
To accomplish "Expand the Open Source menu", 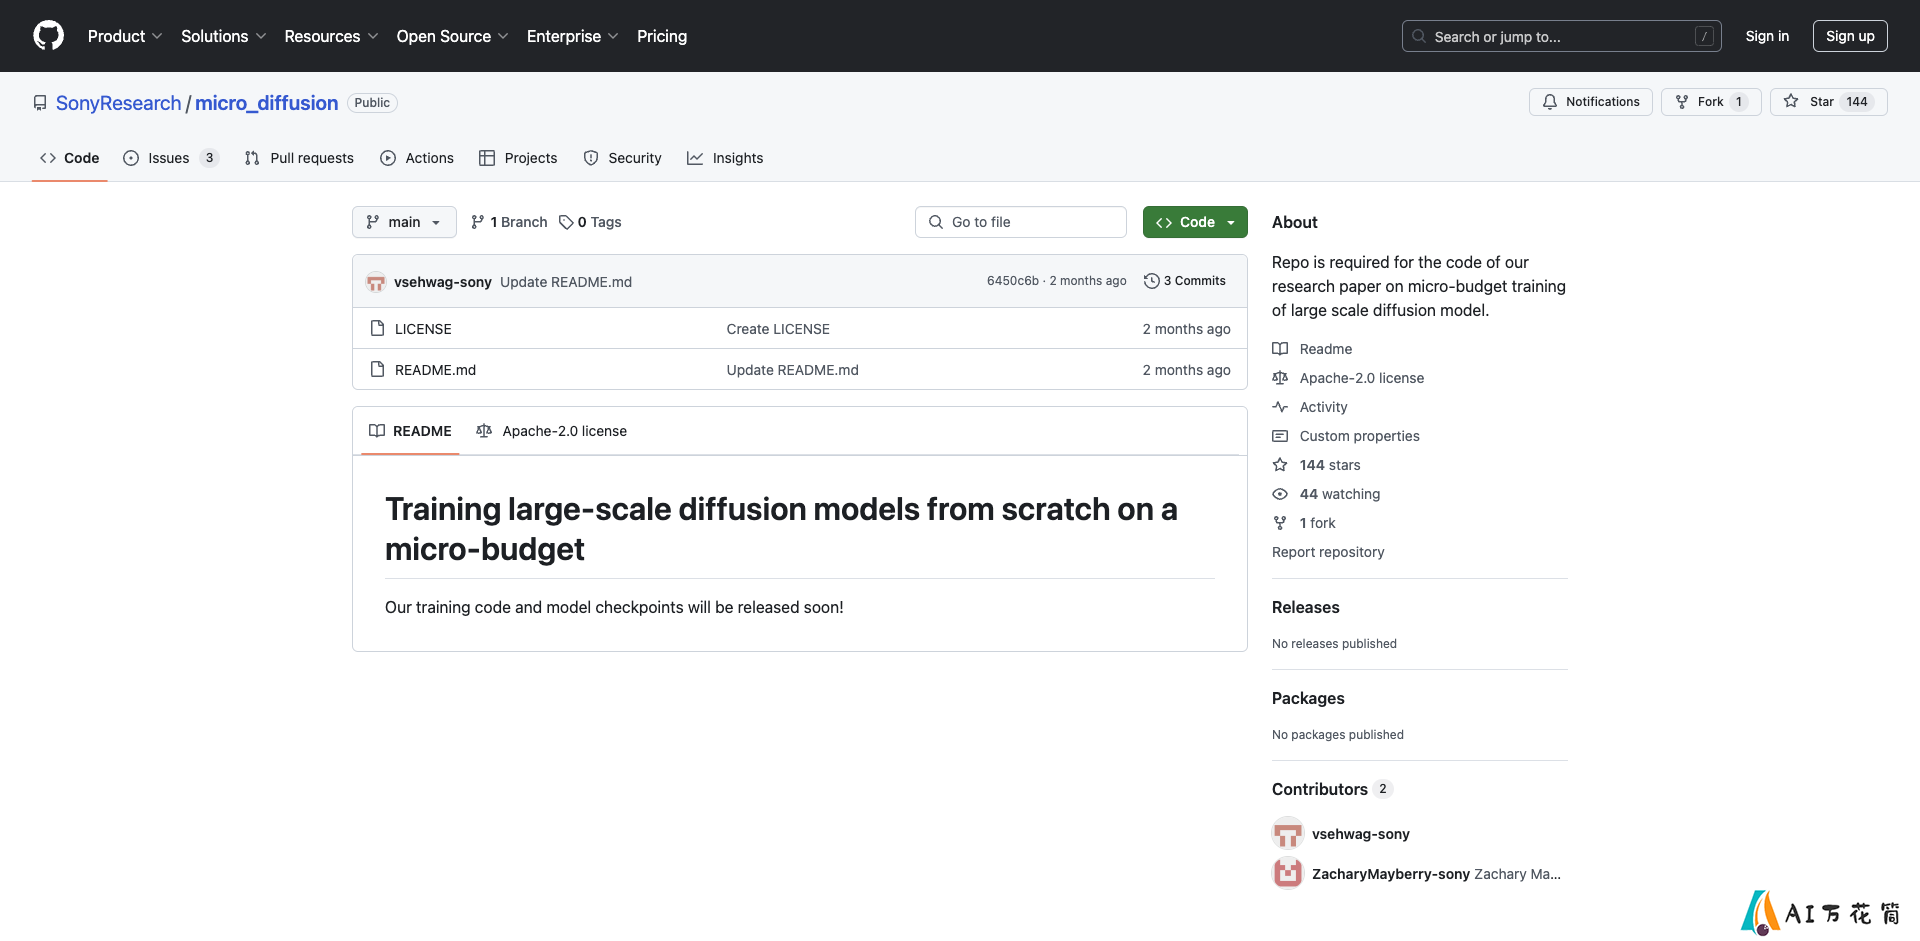I will point(452,36).
